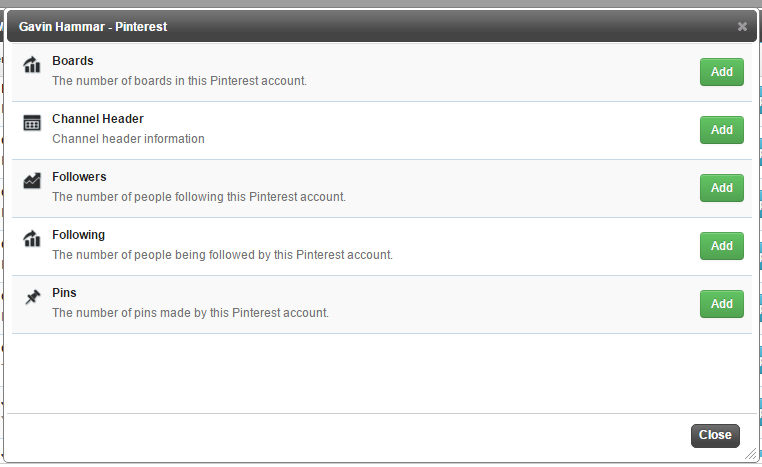Add the Followers widget
The image size is (762, 467).
(722, 188)
